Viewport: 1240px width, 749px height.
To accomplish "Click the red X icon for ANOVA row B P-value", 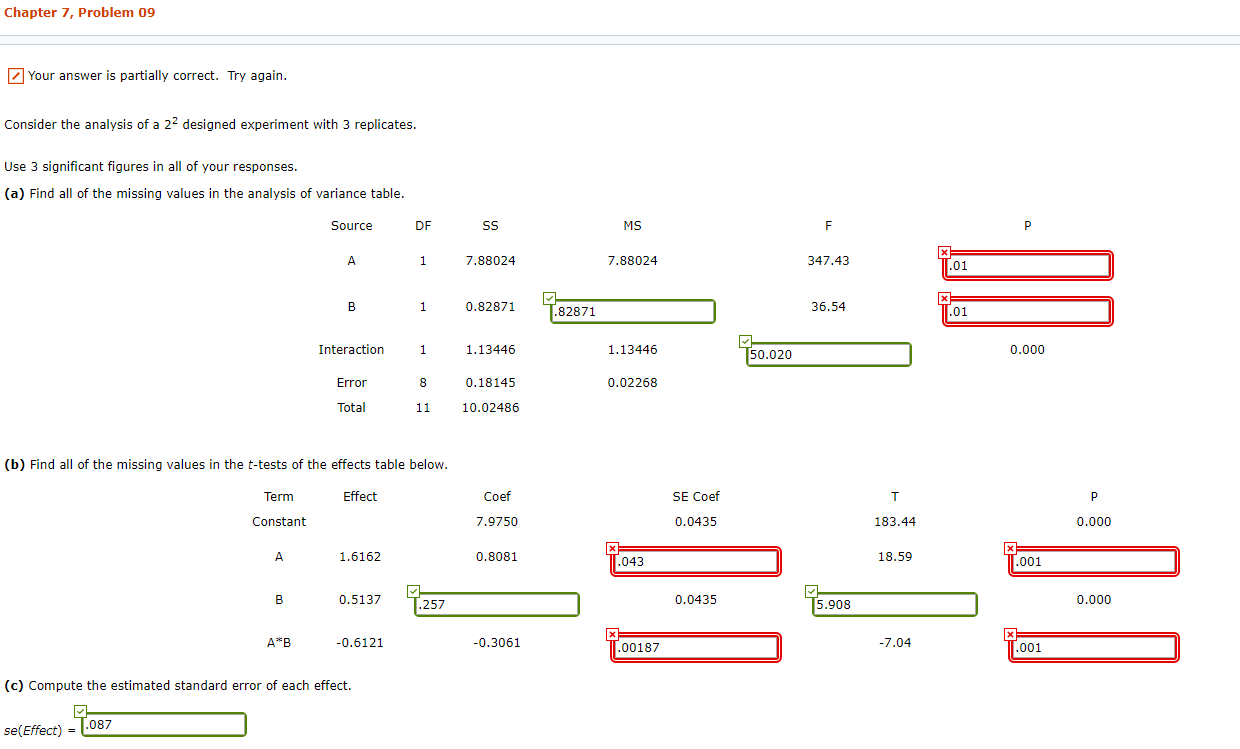I will (x=943, y=298).
